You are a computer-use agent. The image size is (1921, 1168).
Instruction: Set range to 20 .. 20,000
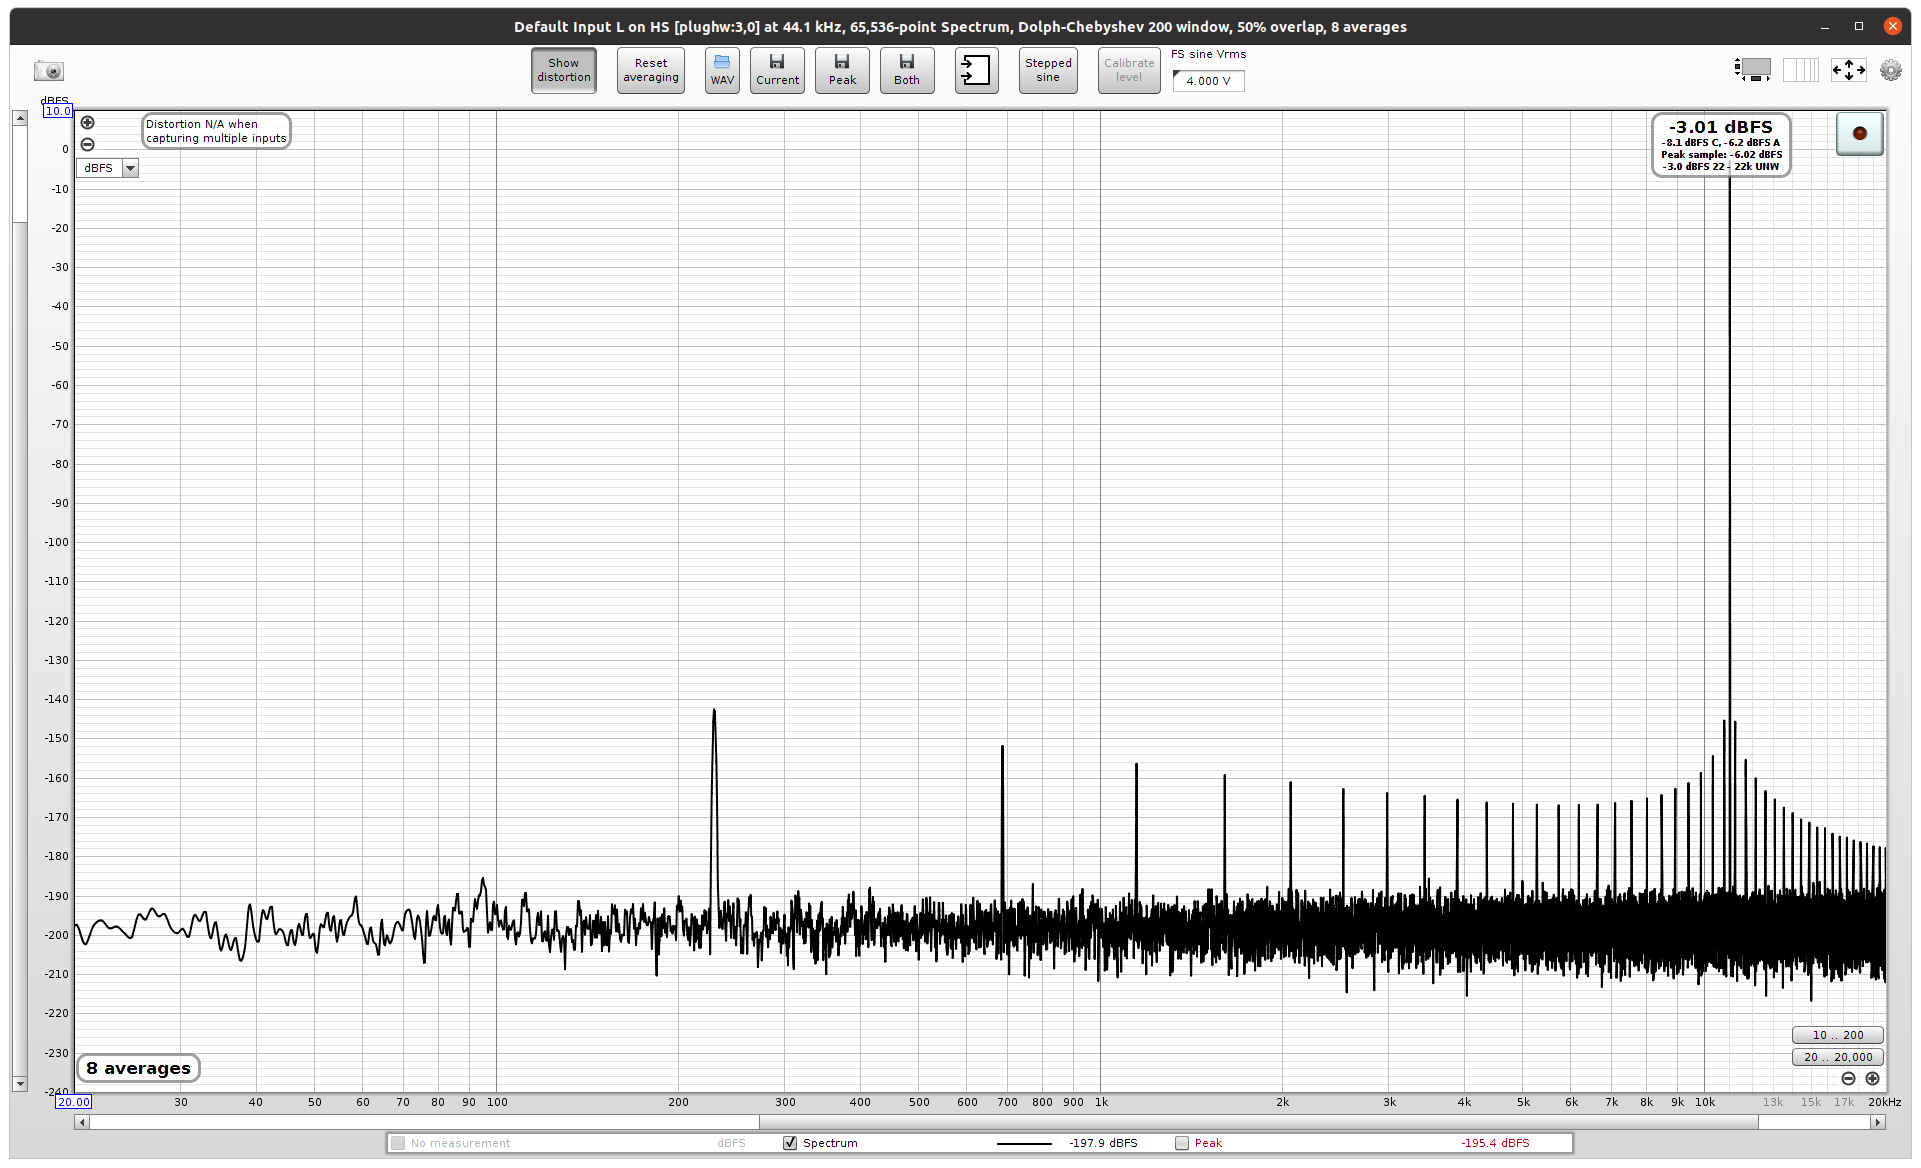[x=1838, y=1057]
